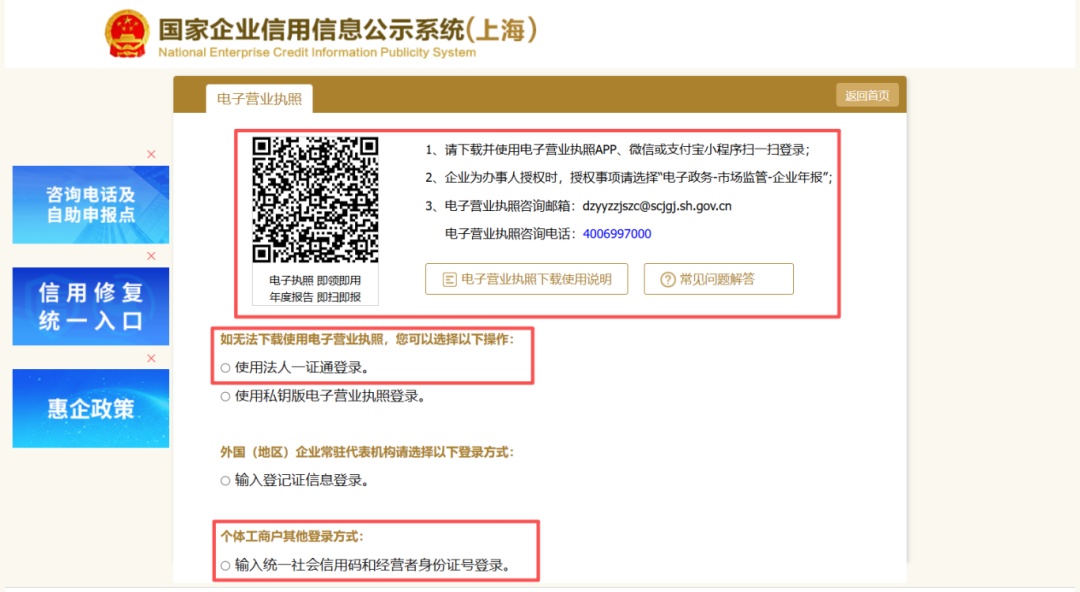Click National Enterprise Credit Information Publicity System subtitle

(317, 52)
